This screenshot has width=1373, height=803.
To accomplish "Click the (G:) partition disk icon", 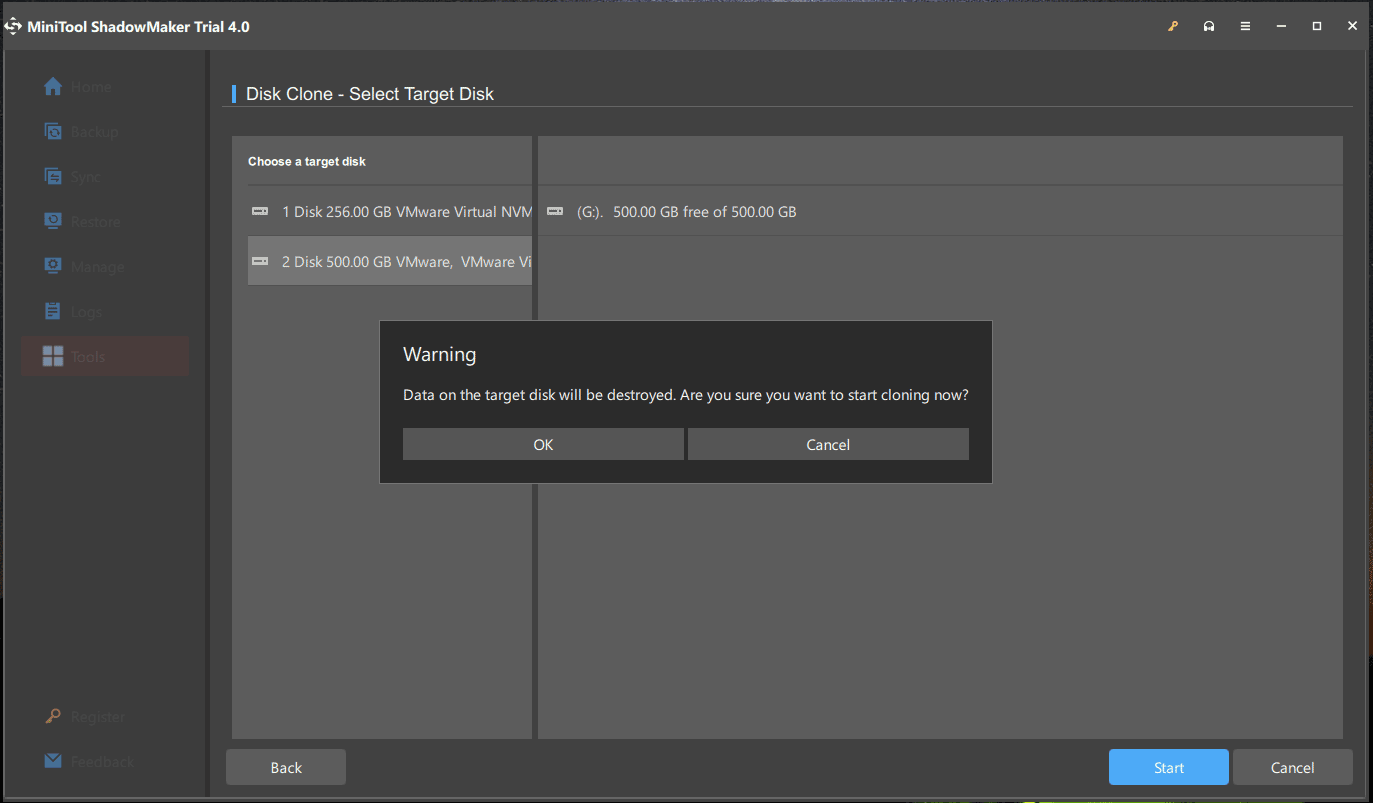I will (x=556, y=211).
